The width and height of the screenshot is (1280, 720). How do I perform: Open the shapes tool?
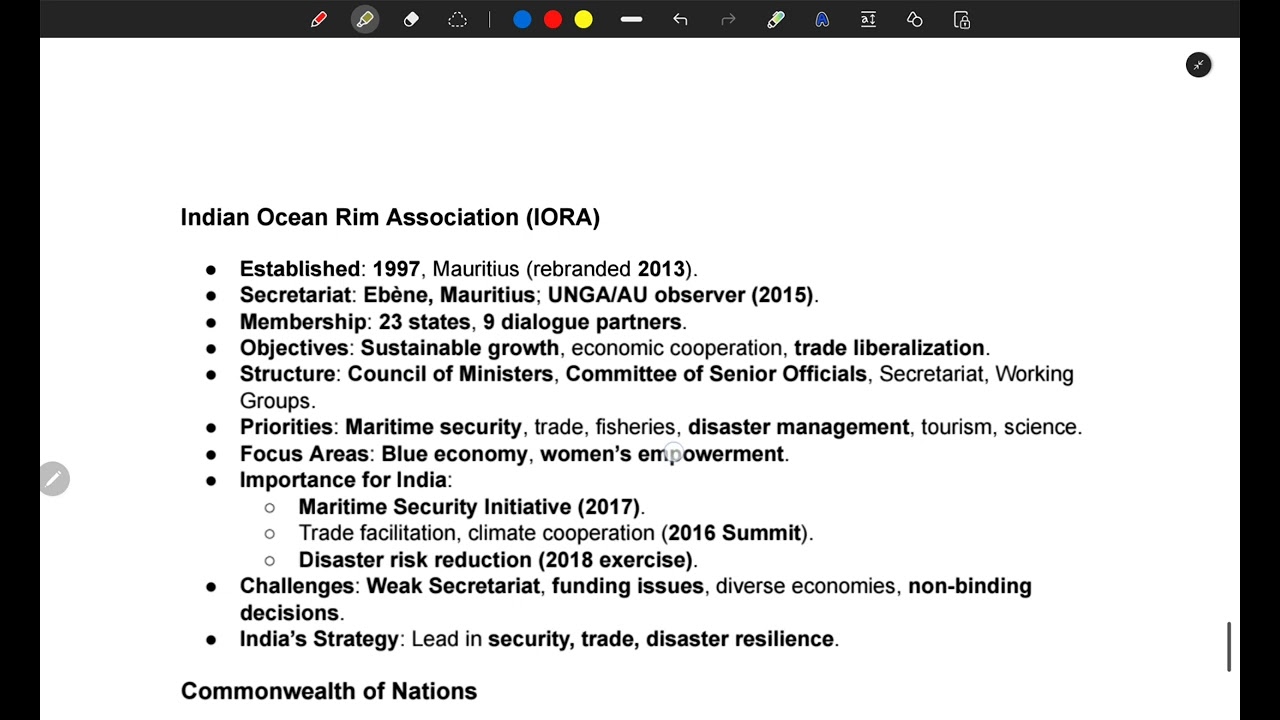pyautogui.click(x=914, y=19)
